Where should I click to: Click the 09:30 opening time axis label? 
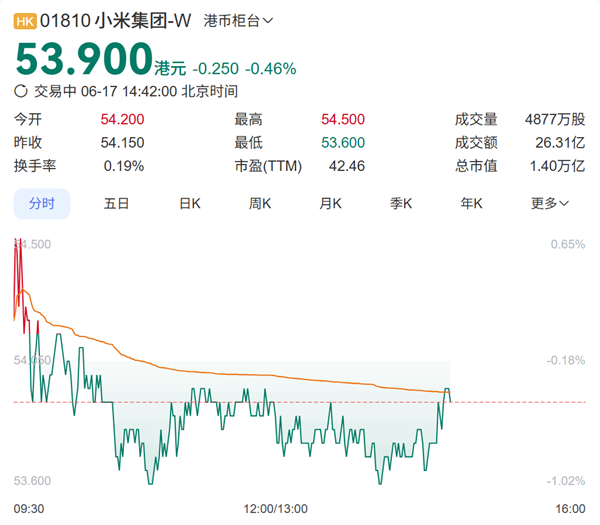30,508
